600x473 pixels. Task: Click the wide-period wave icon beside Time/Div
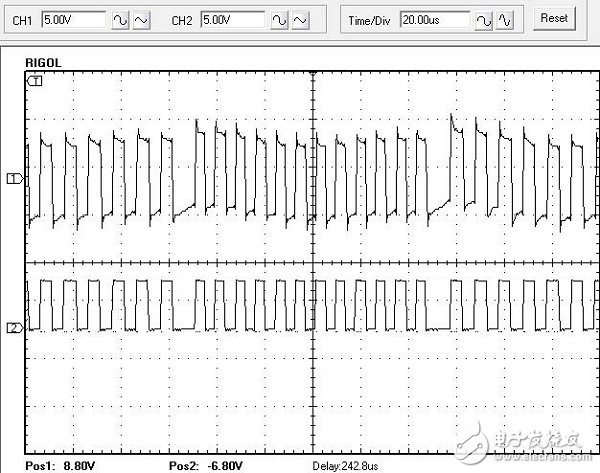click(x=483, y=19)
